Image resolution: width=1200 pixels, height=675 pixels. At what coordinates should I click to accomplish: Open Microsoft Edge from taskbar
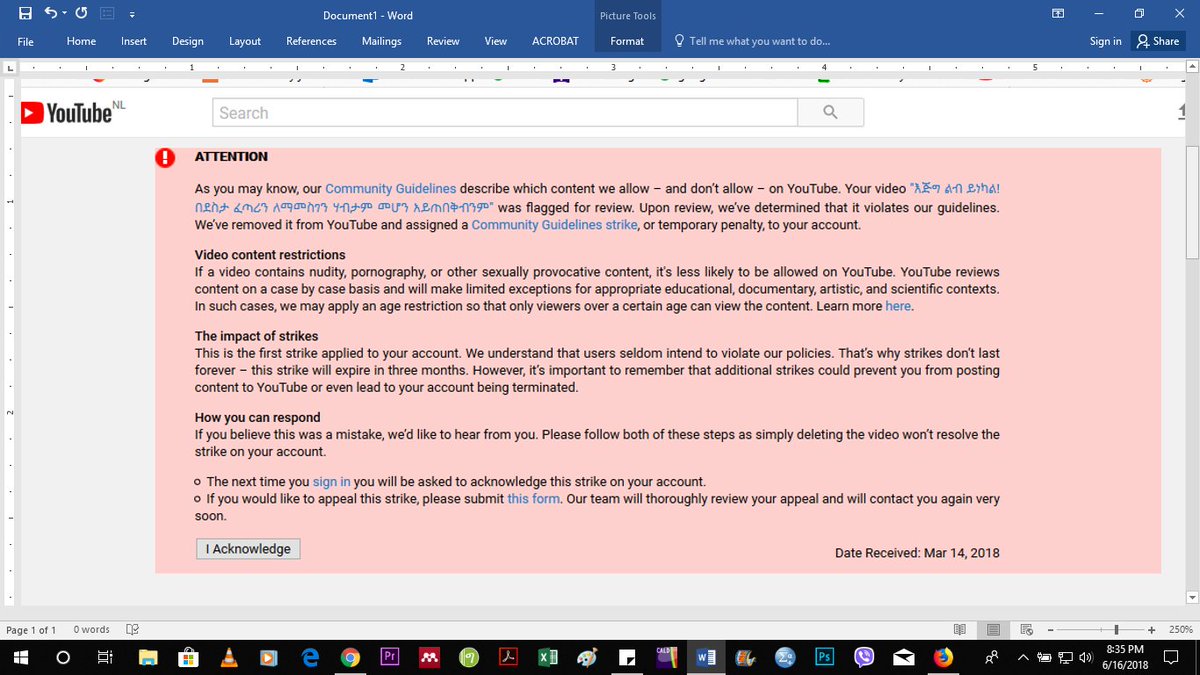click(x=310, y=658)
